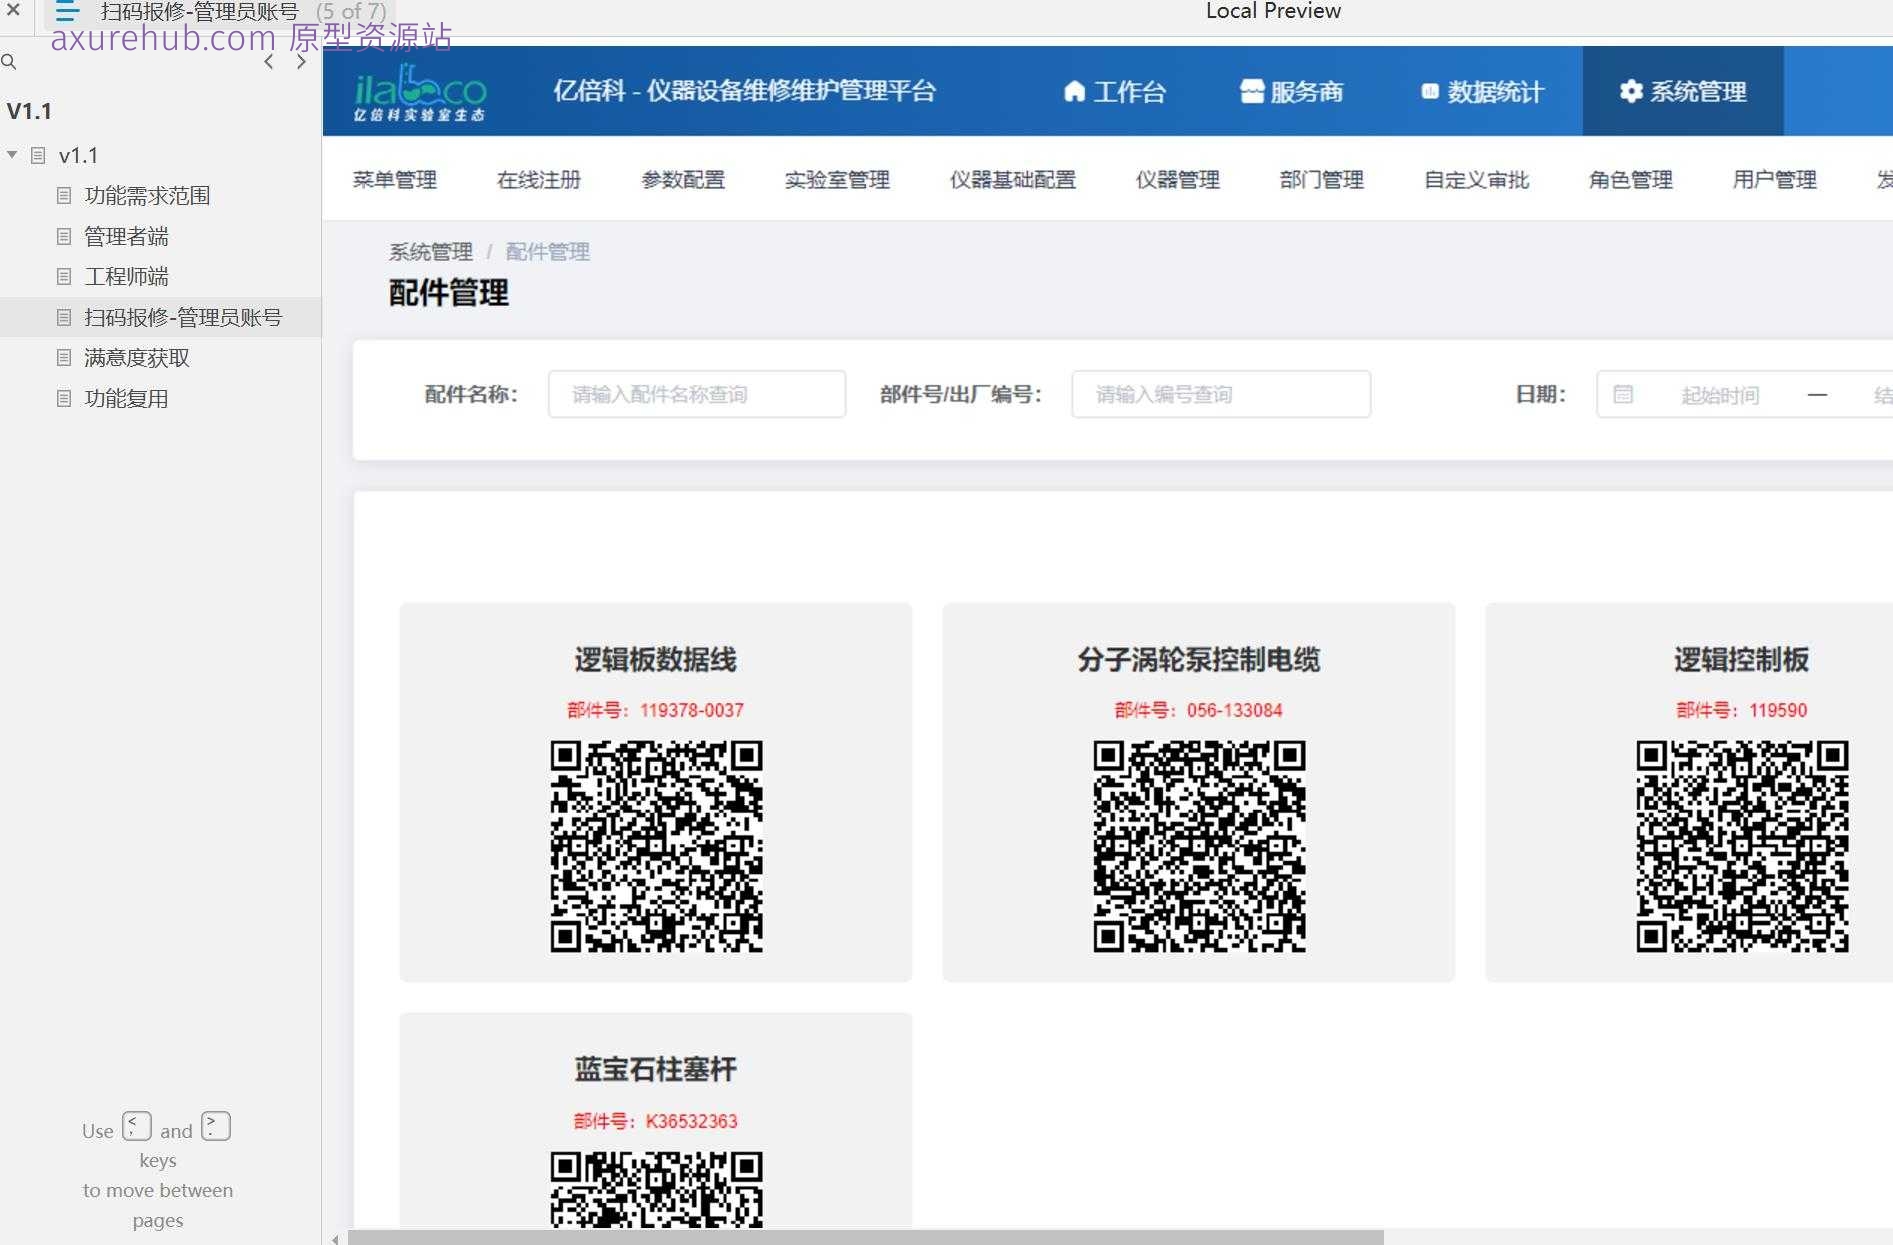Select 仪器管理 from the navigation bar
1893x1245 pixels.
[1177, 181]
